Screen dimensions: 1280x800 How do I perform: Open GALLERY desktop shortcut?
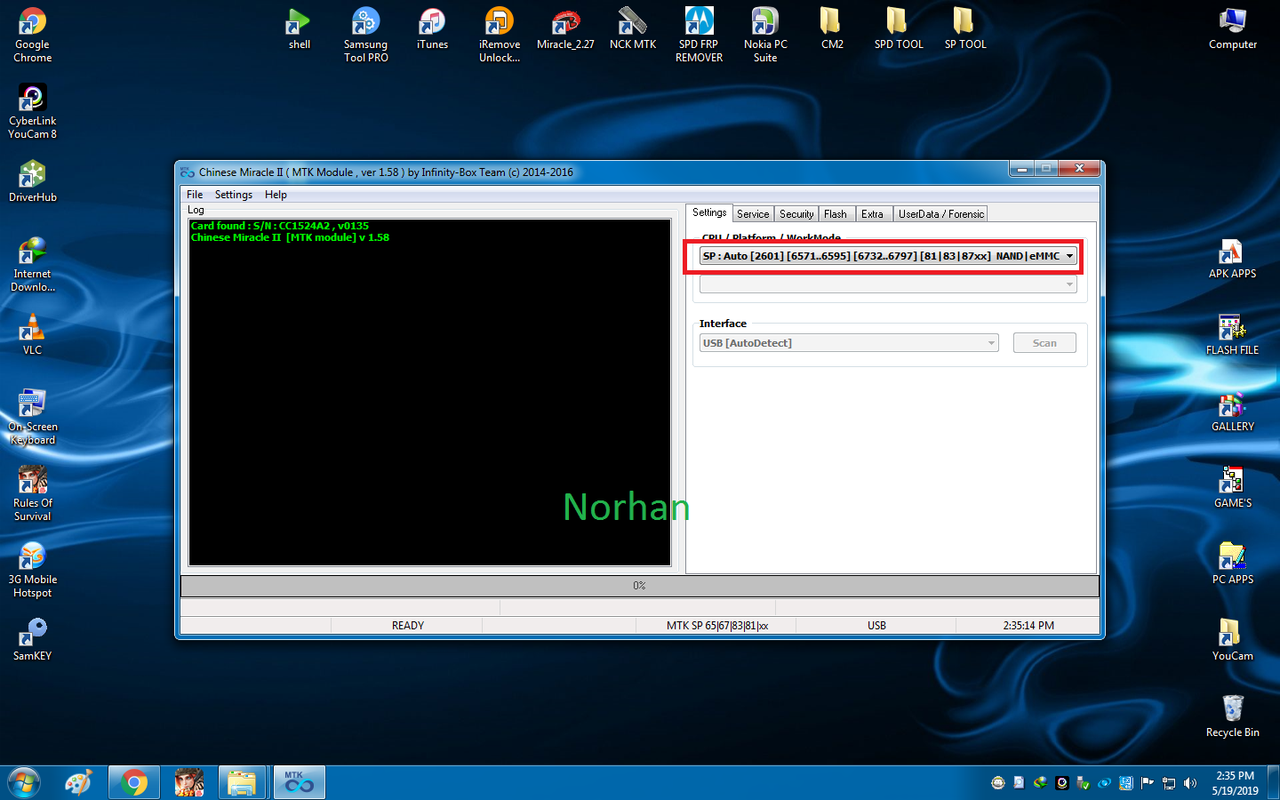point(1232,410)
